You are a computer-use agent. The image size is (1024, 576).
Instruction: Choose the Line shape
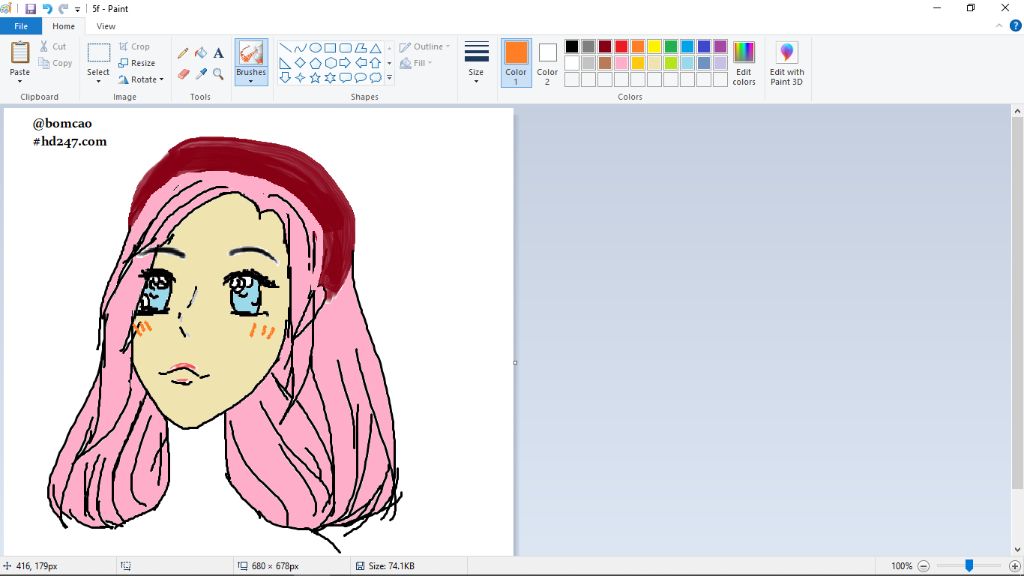pos(285,48)
